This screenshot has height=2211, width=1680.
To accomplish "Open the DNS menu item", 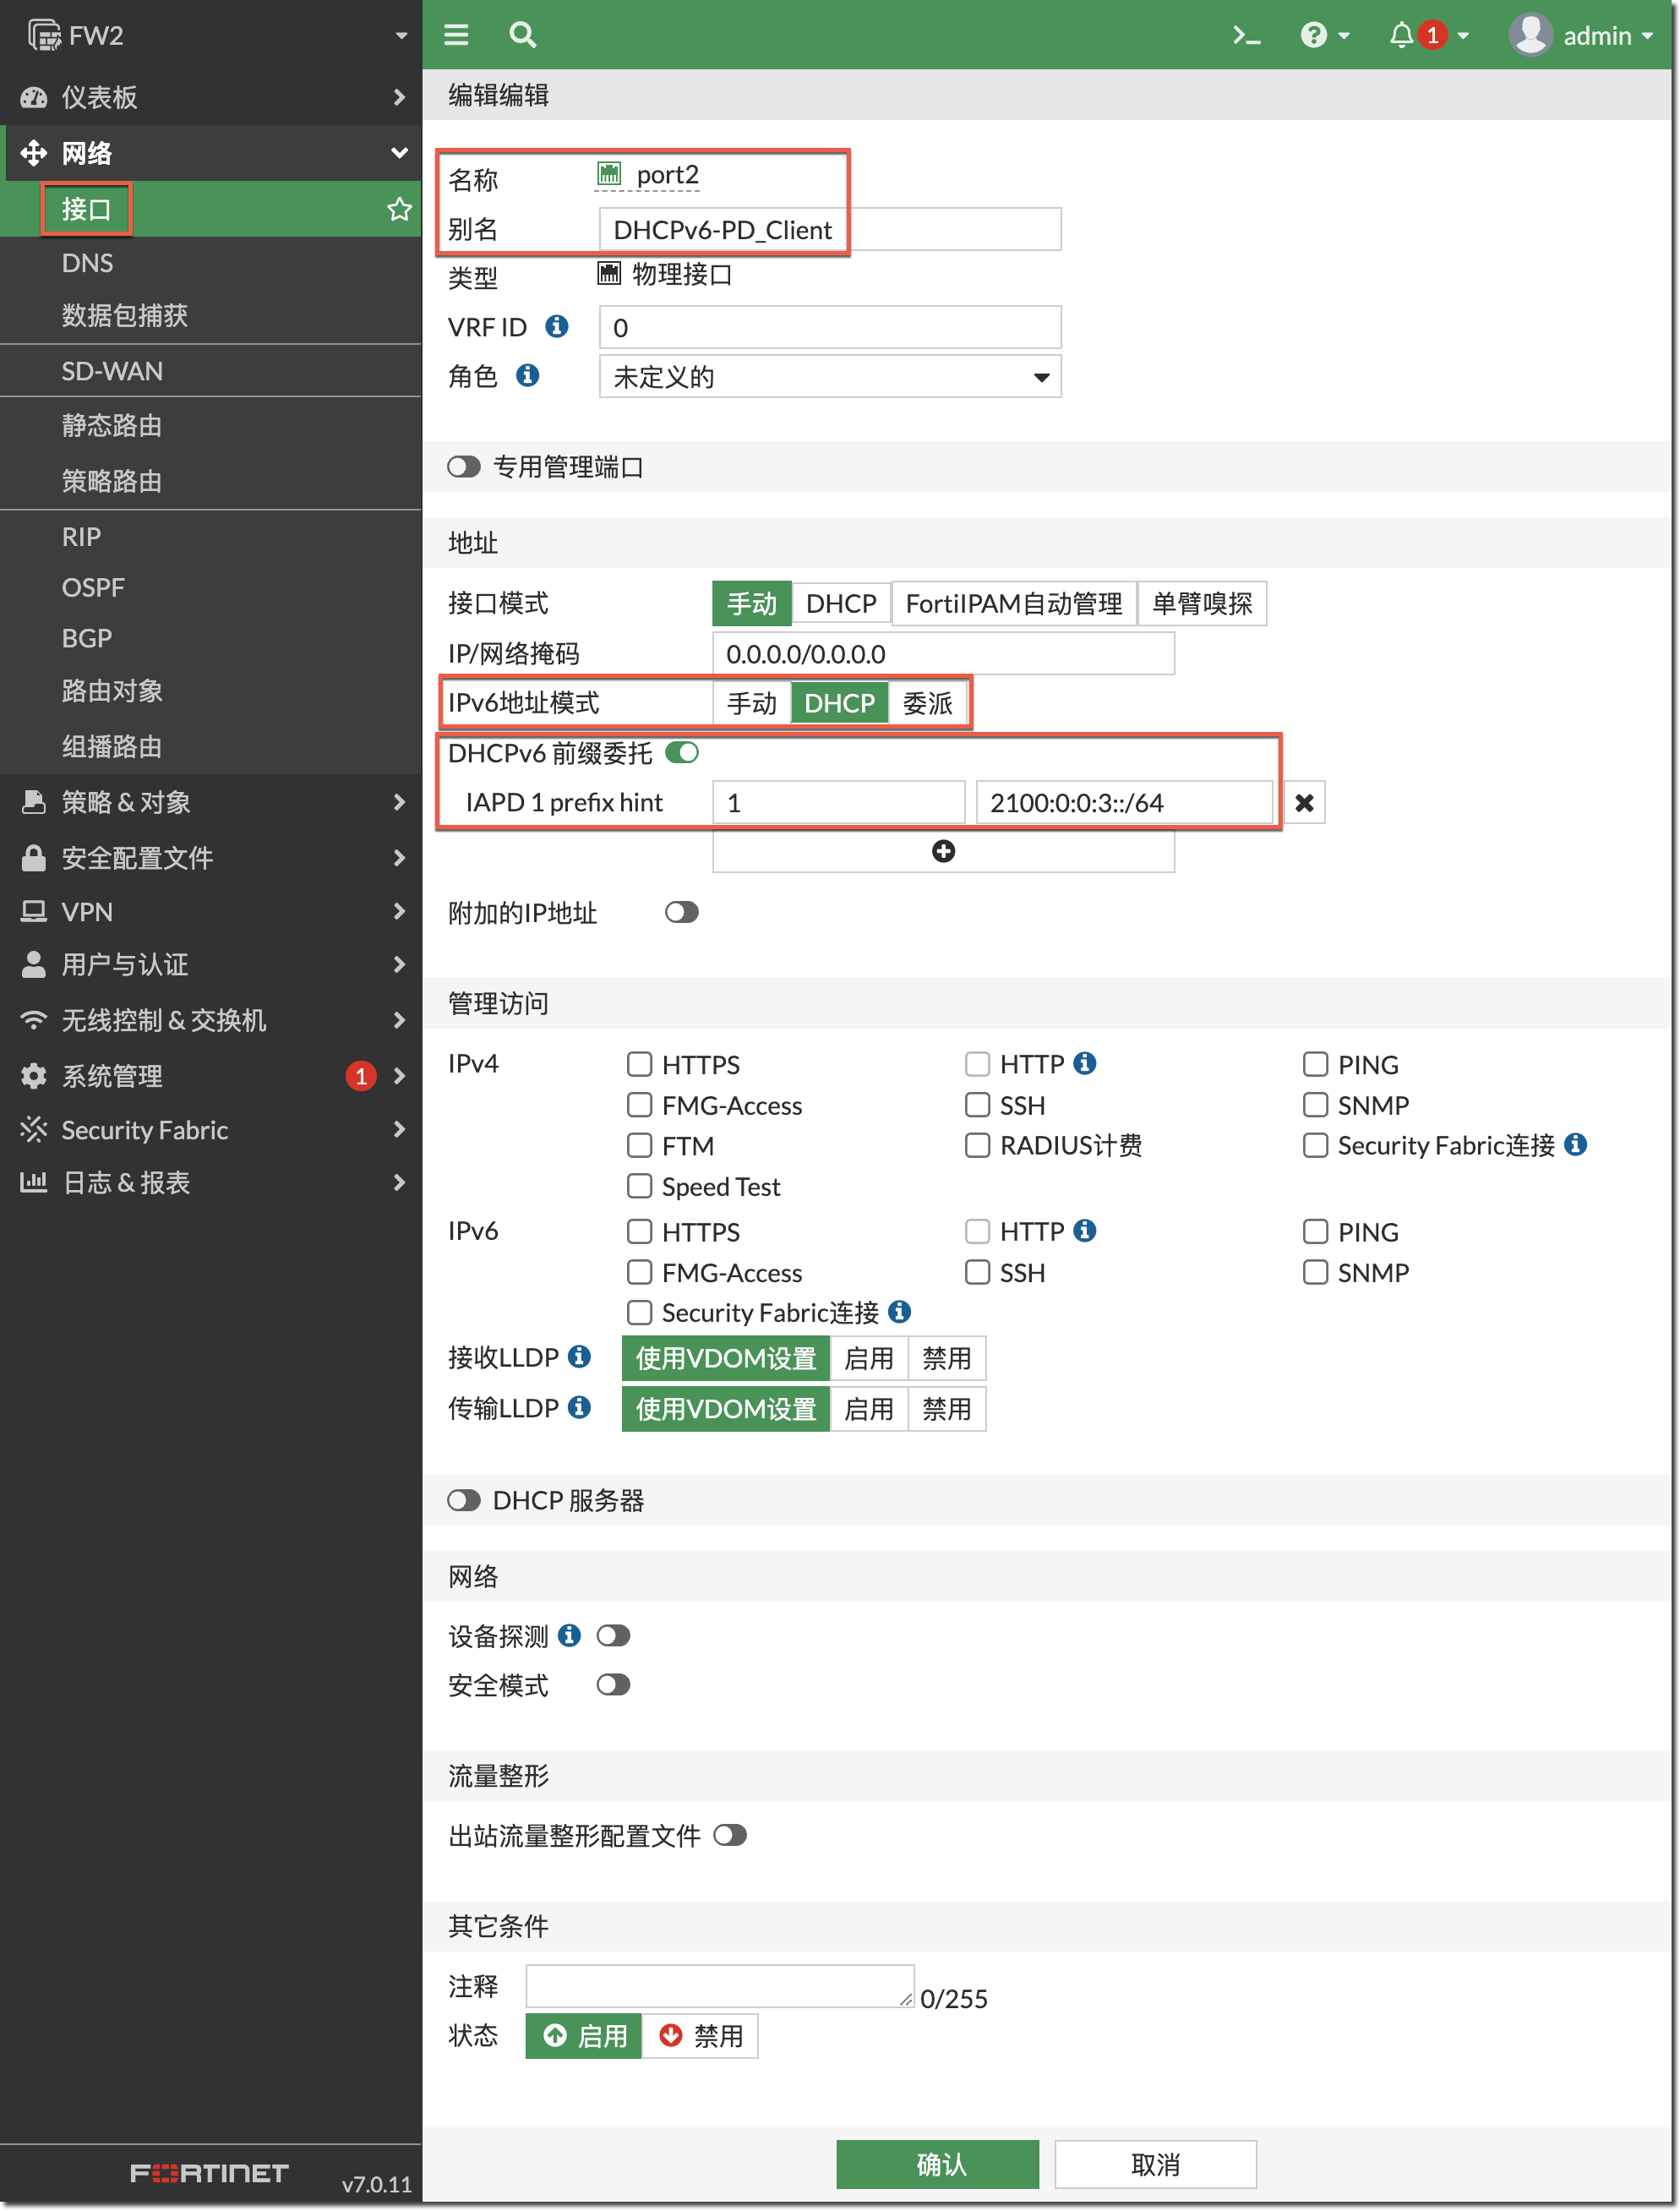I will click(x=87, y=263).
